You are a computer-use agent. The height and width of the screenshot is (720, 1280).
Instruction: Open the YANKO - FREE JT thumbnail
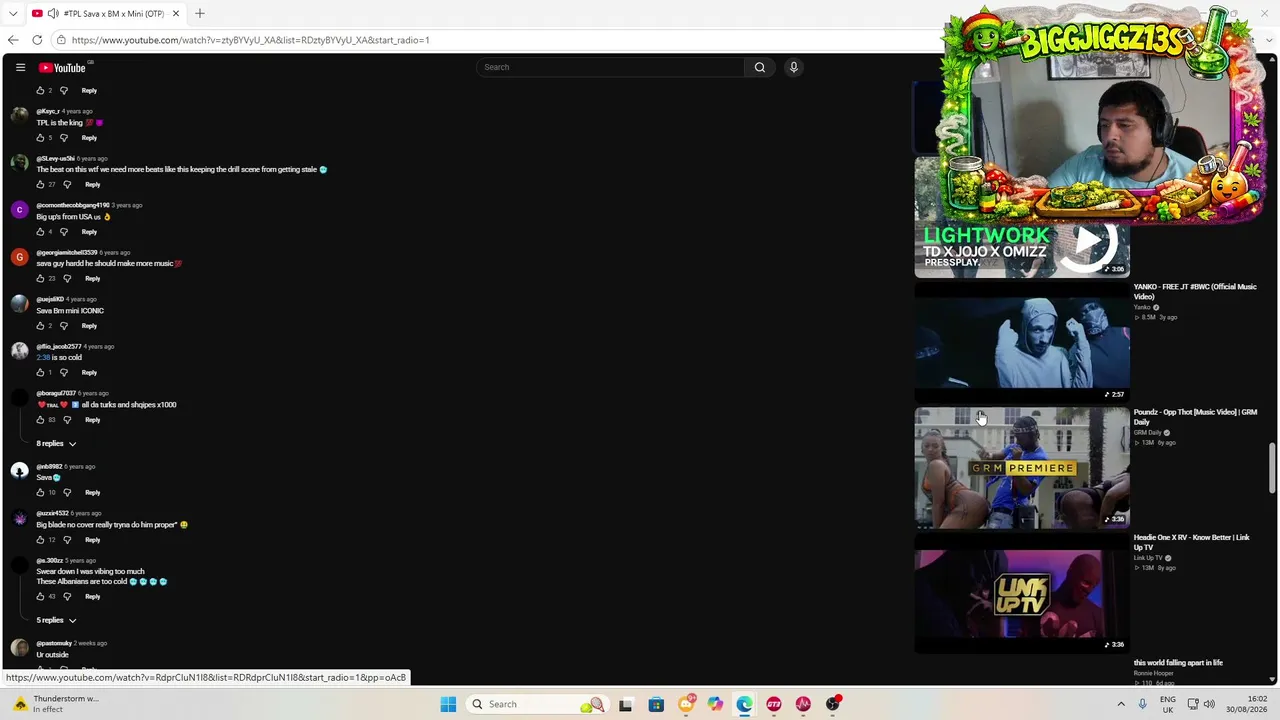[1022, 342]
